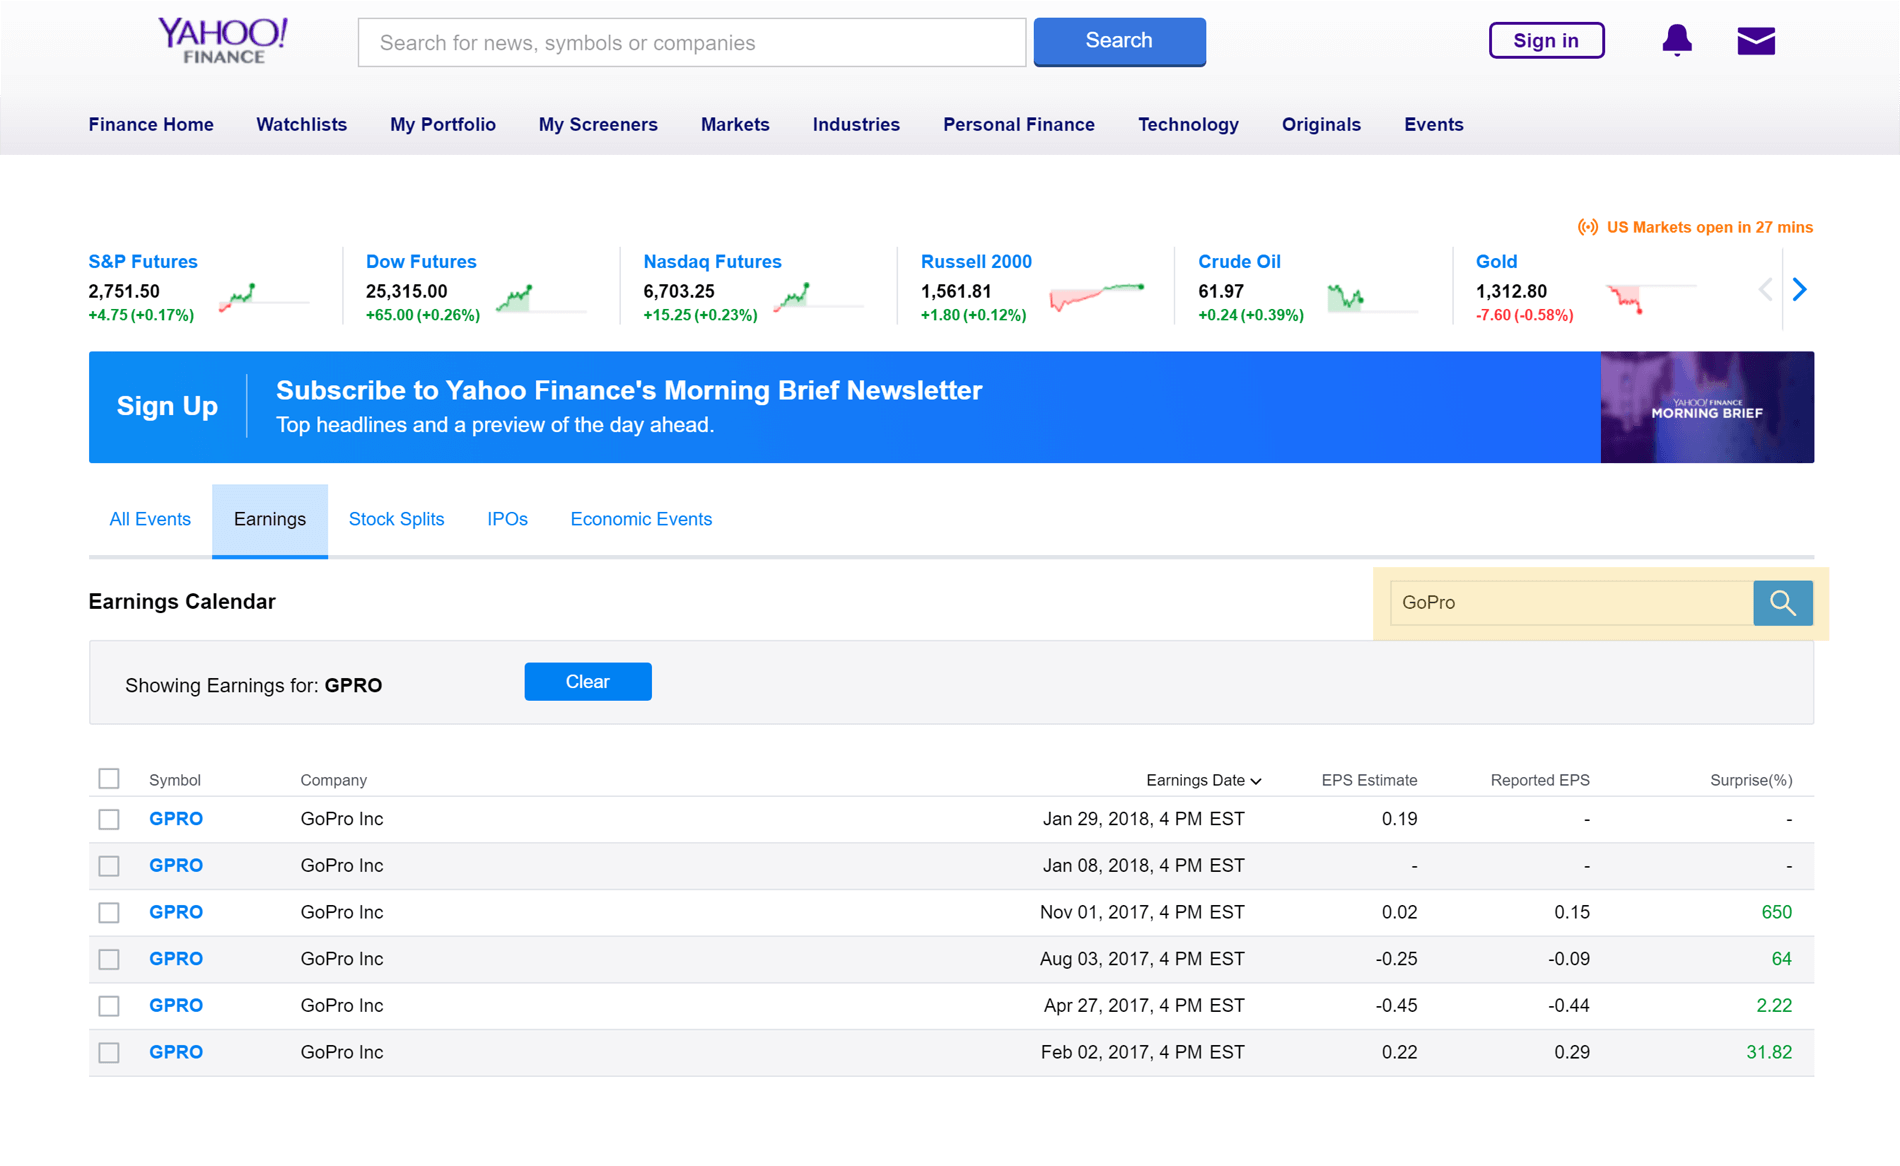Select the 31.82 surprise value
The height and width of the screenshot is (1166, 1900).
point(1769,1052)
